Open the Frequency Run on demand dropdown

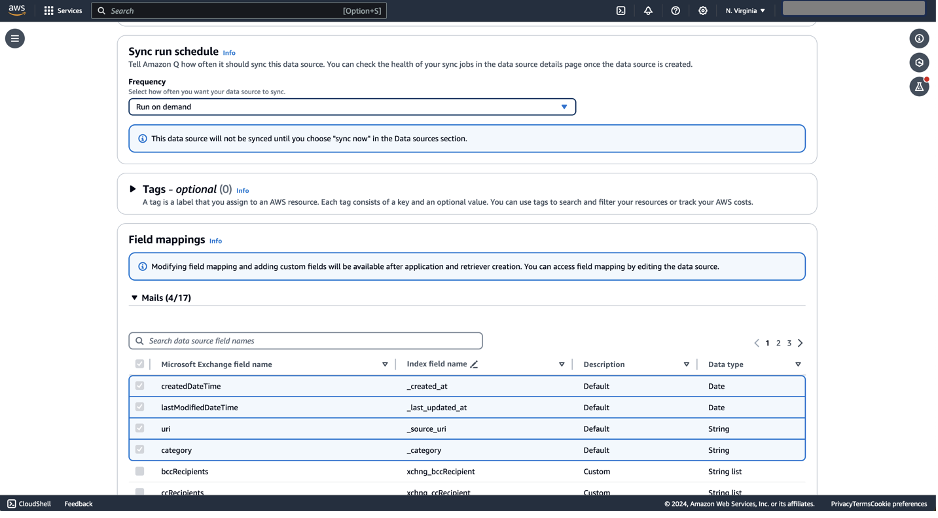click(352, 107)
